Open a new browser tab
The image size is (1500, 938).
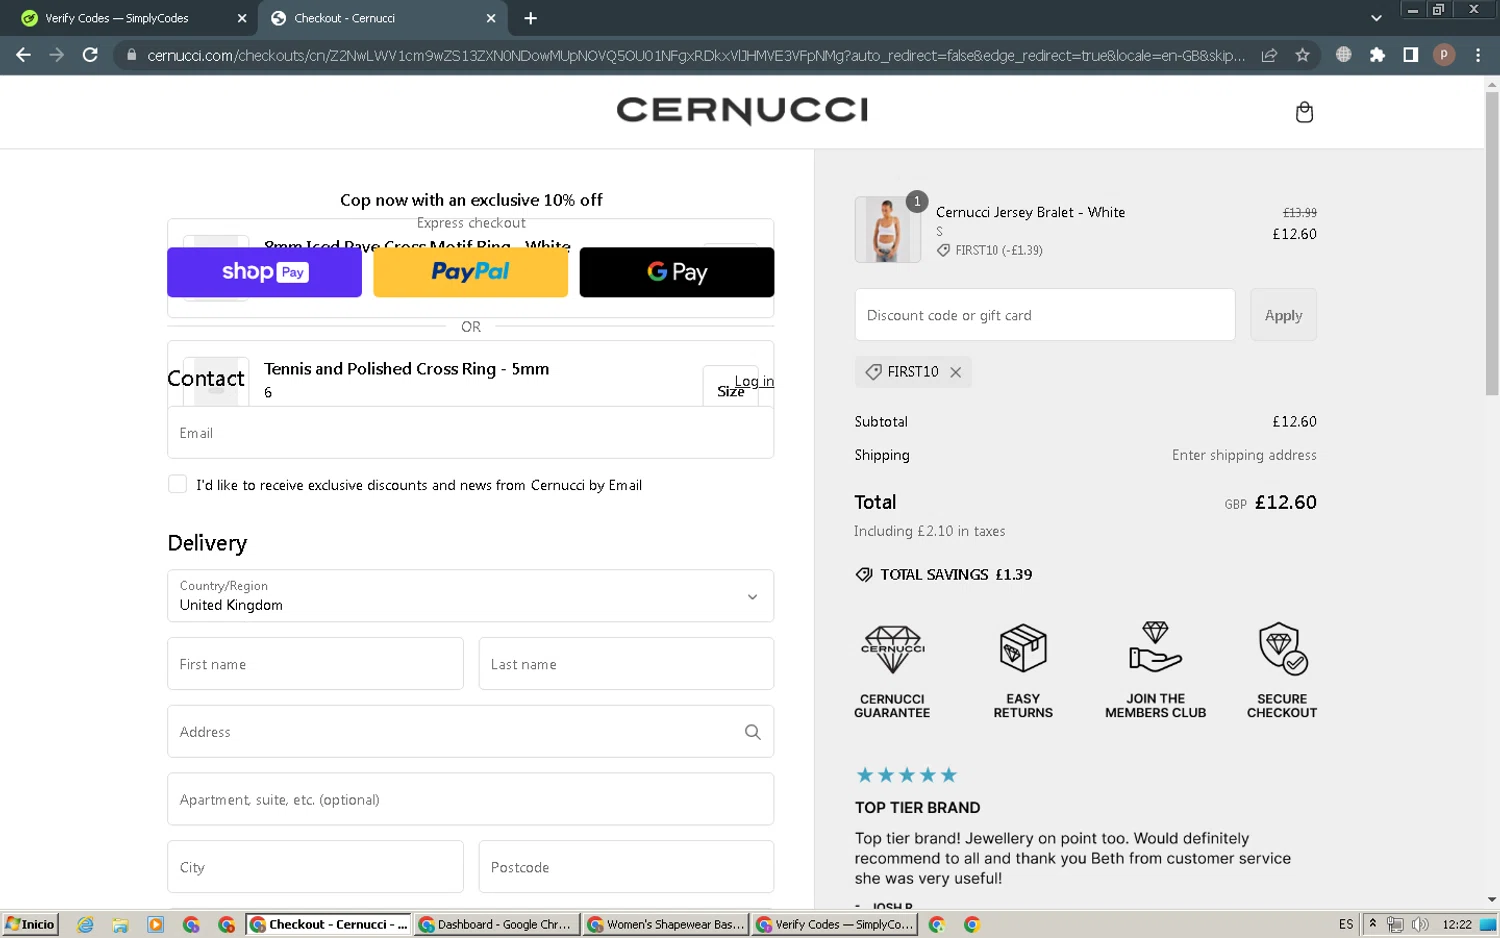tap(530, 18)
